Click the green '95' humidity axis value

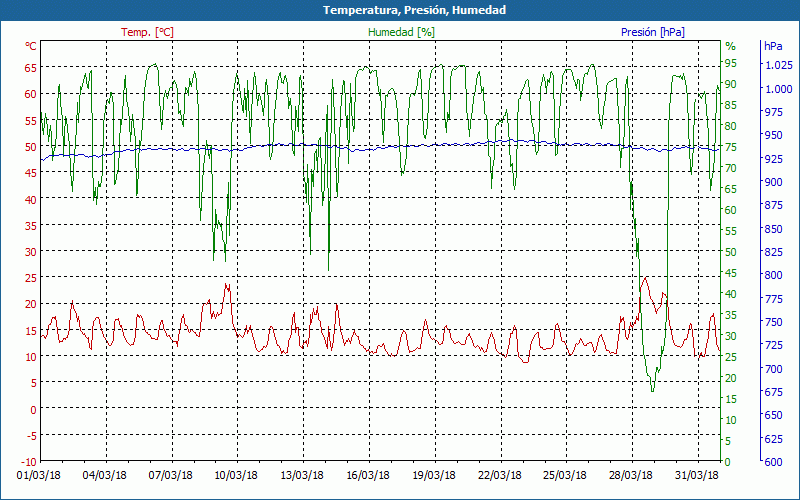click(x=731, y=63)
